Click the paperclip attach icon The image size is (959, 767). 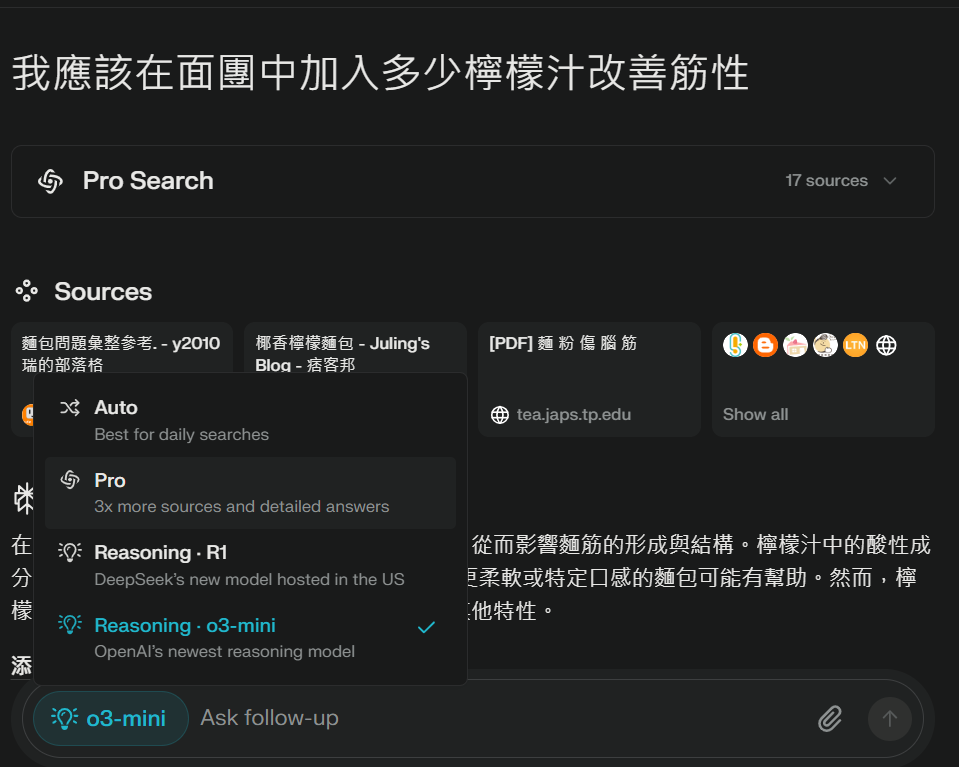click(x=830, y=719)
